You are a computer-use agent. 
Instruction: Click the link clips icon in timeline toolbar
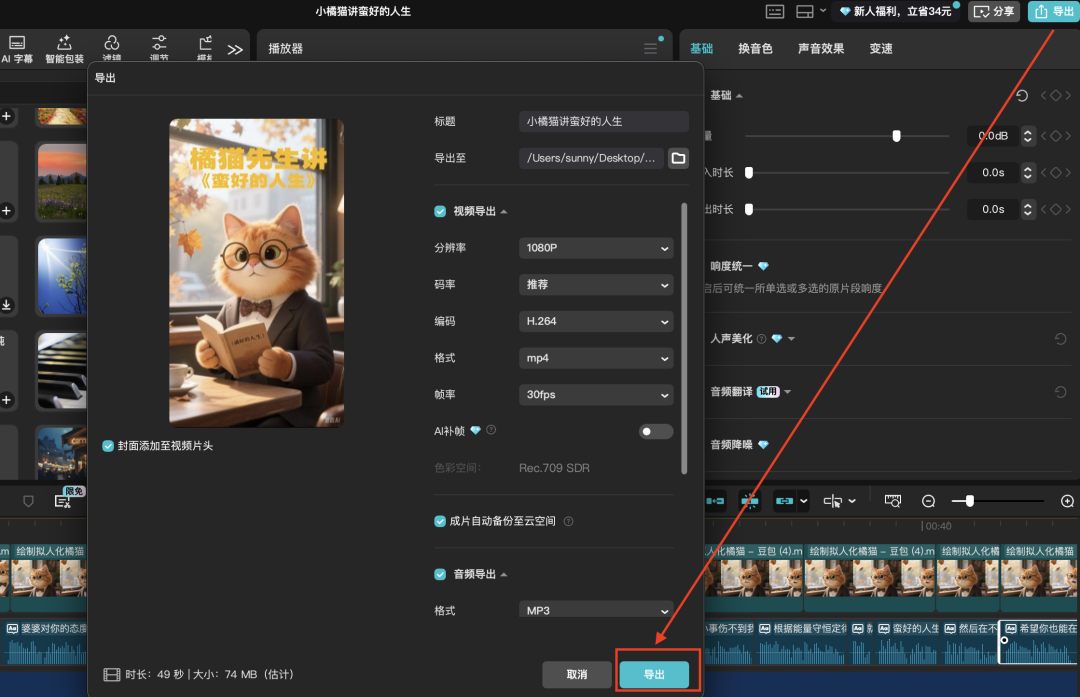click(x=783, y=500)
